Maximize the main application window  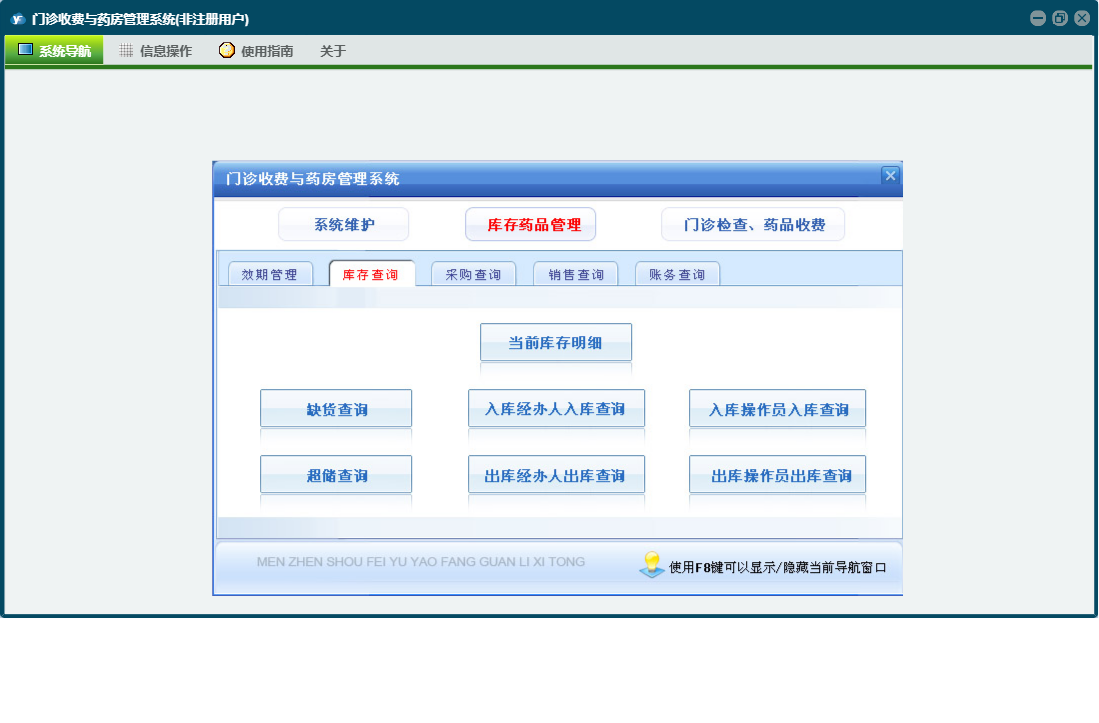pyautogui.click(x=1060, y=18)
